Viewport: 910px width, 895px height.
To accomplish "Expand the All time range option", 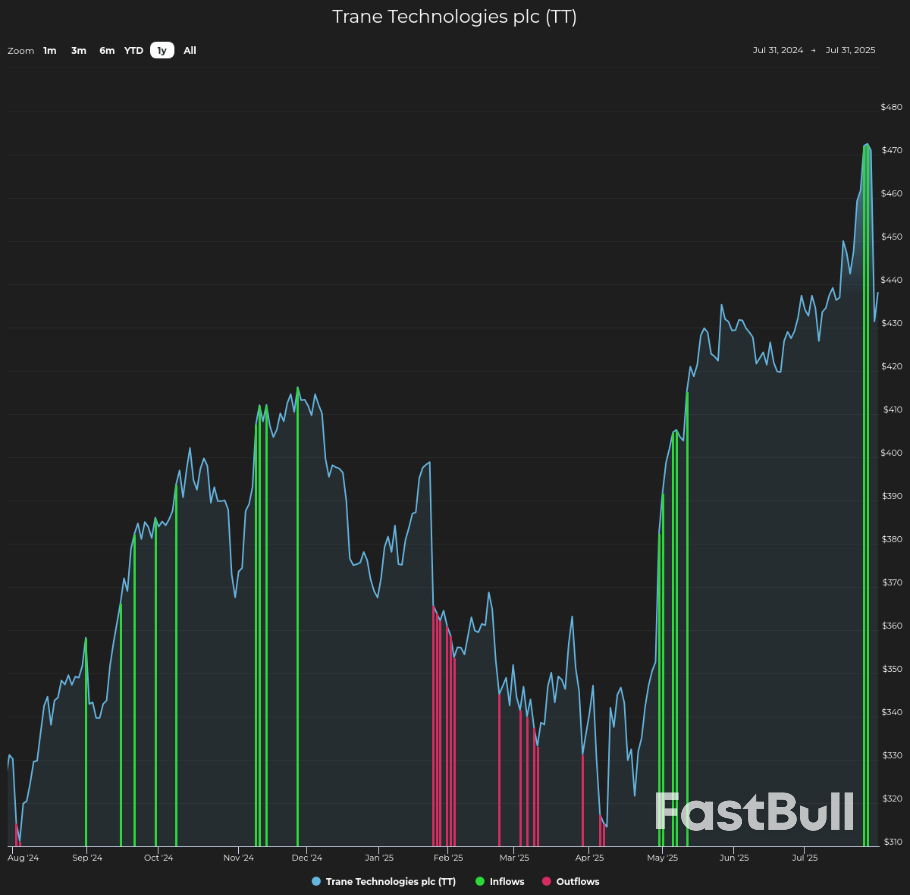I will 189,50.
